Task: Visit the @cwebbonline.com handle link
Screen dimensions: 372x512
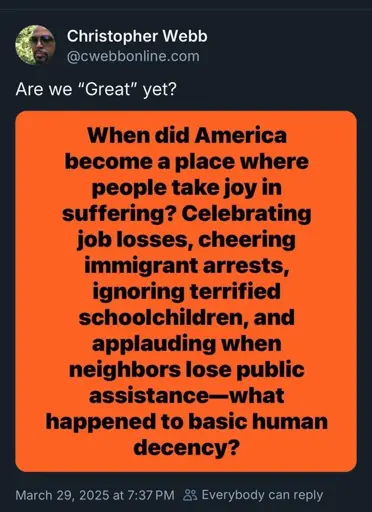Action: click(133, 56)
